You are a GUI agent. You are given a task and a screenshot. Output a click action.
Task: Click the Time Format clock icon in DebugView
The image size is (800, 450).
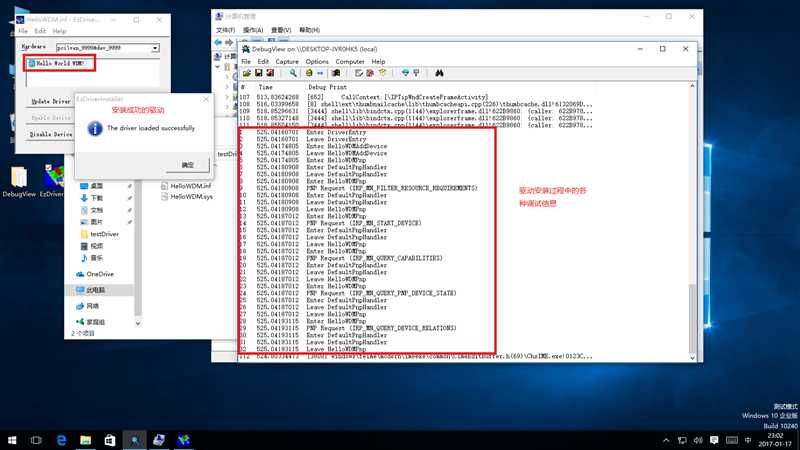click(359, 73)
